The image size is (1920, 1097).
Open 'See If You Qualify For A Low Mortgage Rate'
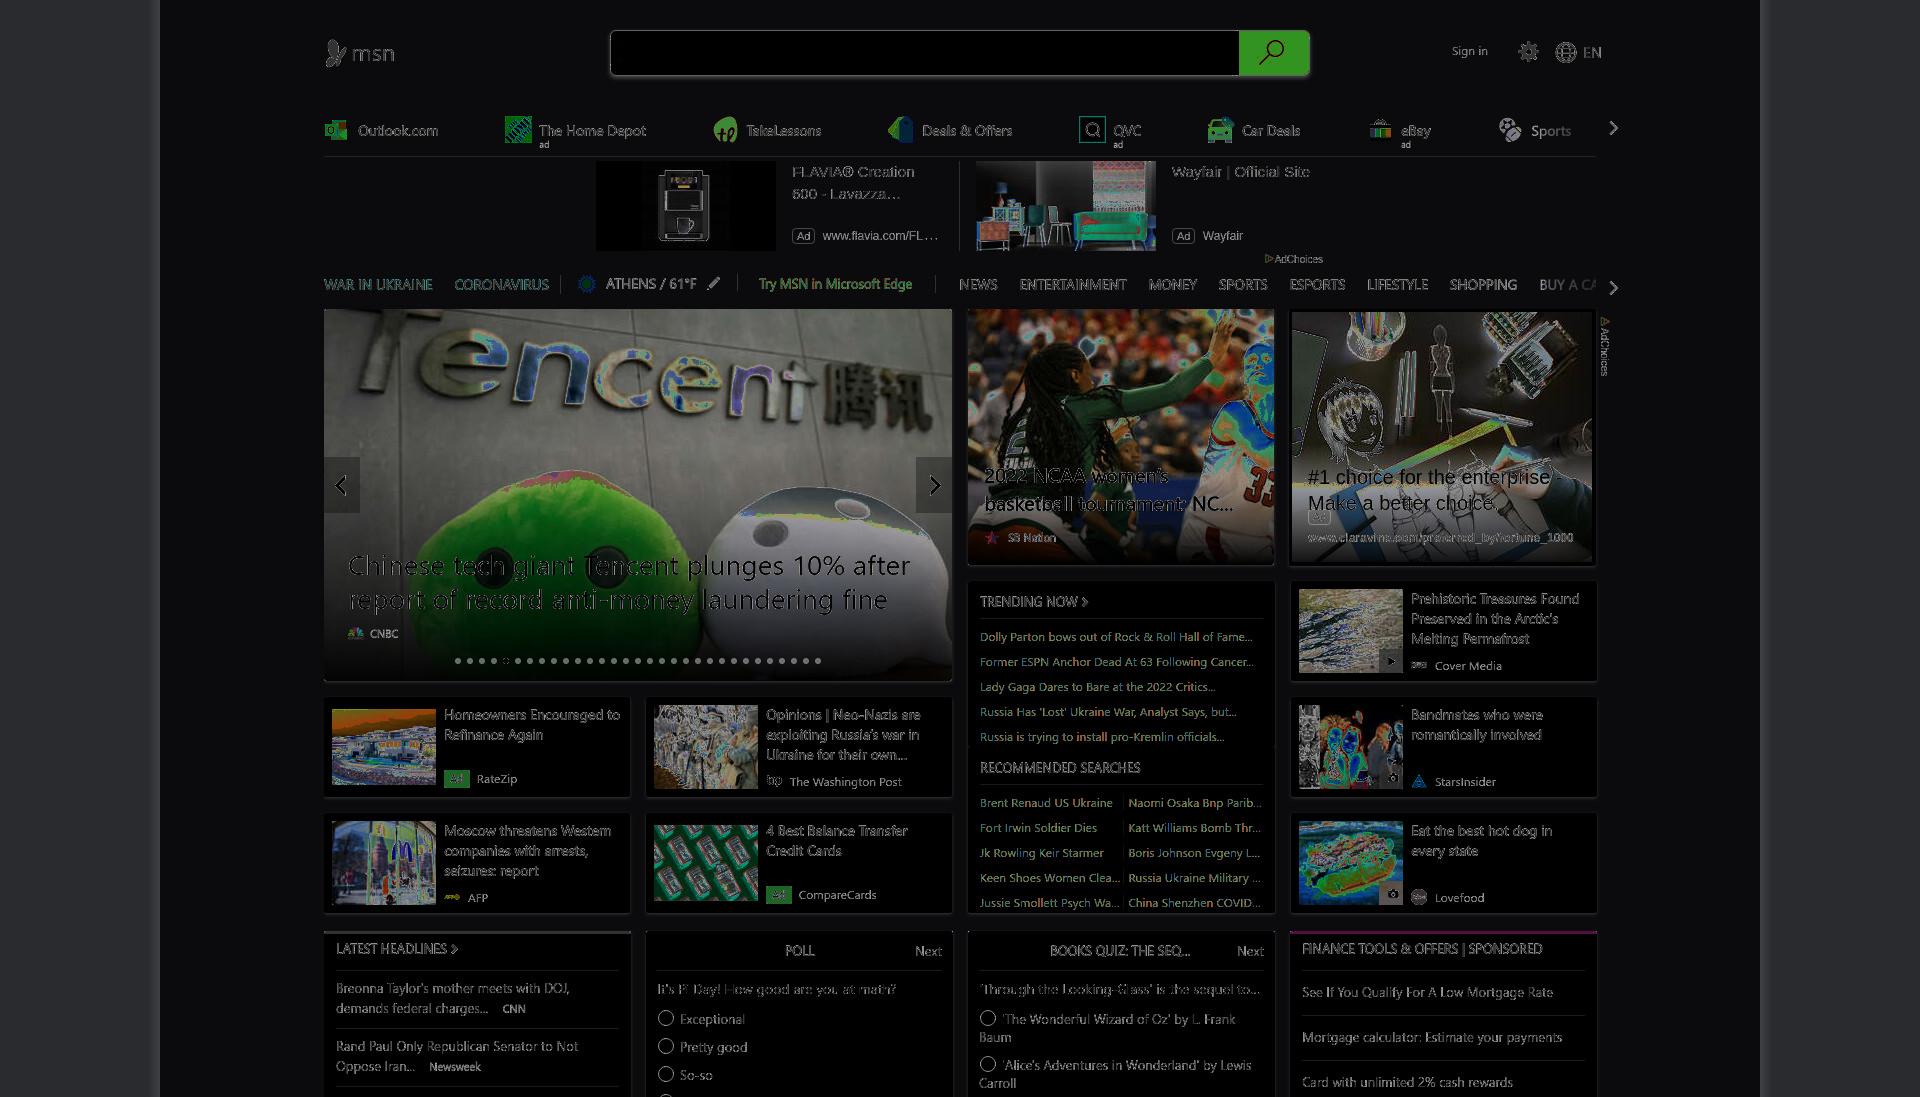pyautogui.click(x=1427, y=992)
